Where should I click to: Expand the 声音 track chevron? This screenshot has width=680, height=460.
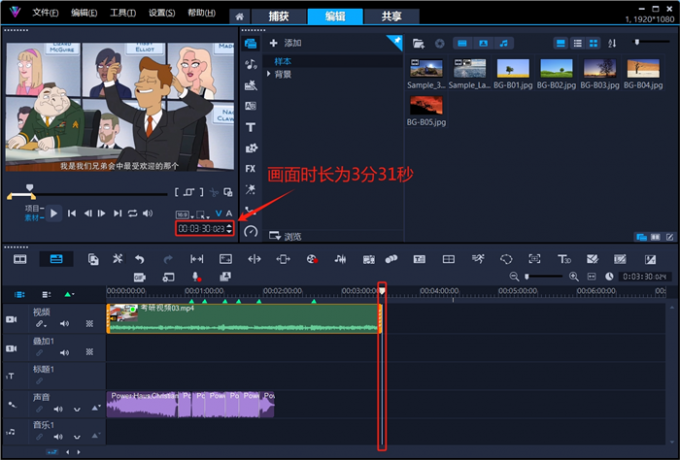click(77, 409)
